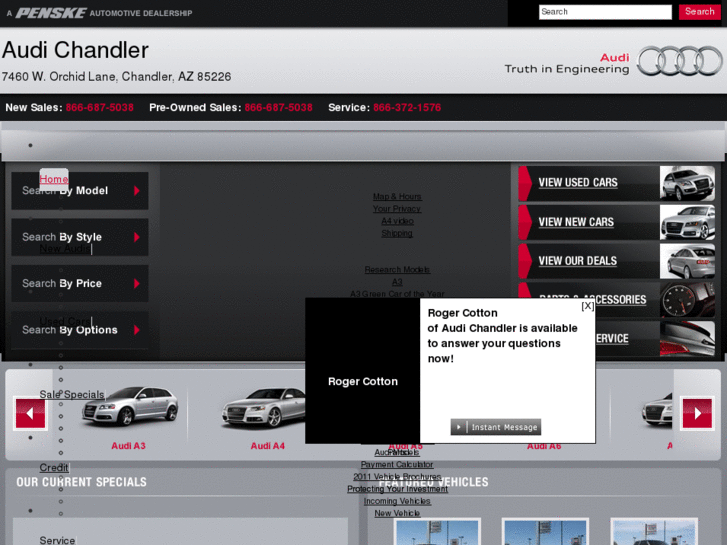Click the Audi A4 model label
The image size is (727, 545).
(x=268, y=446)
